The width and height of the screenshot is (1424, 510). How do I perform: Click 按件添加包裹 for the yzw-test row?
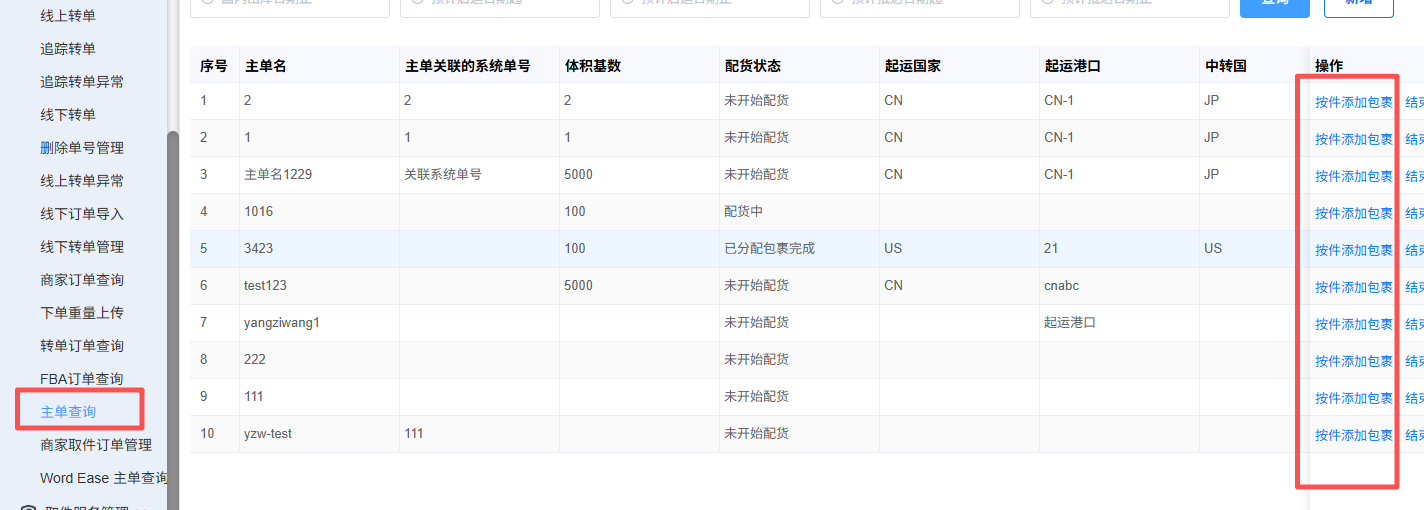[x=1353, y=435]
